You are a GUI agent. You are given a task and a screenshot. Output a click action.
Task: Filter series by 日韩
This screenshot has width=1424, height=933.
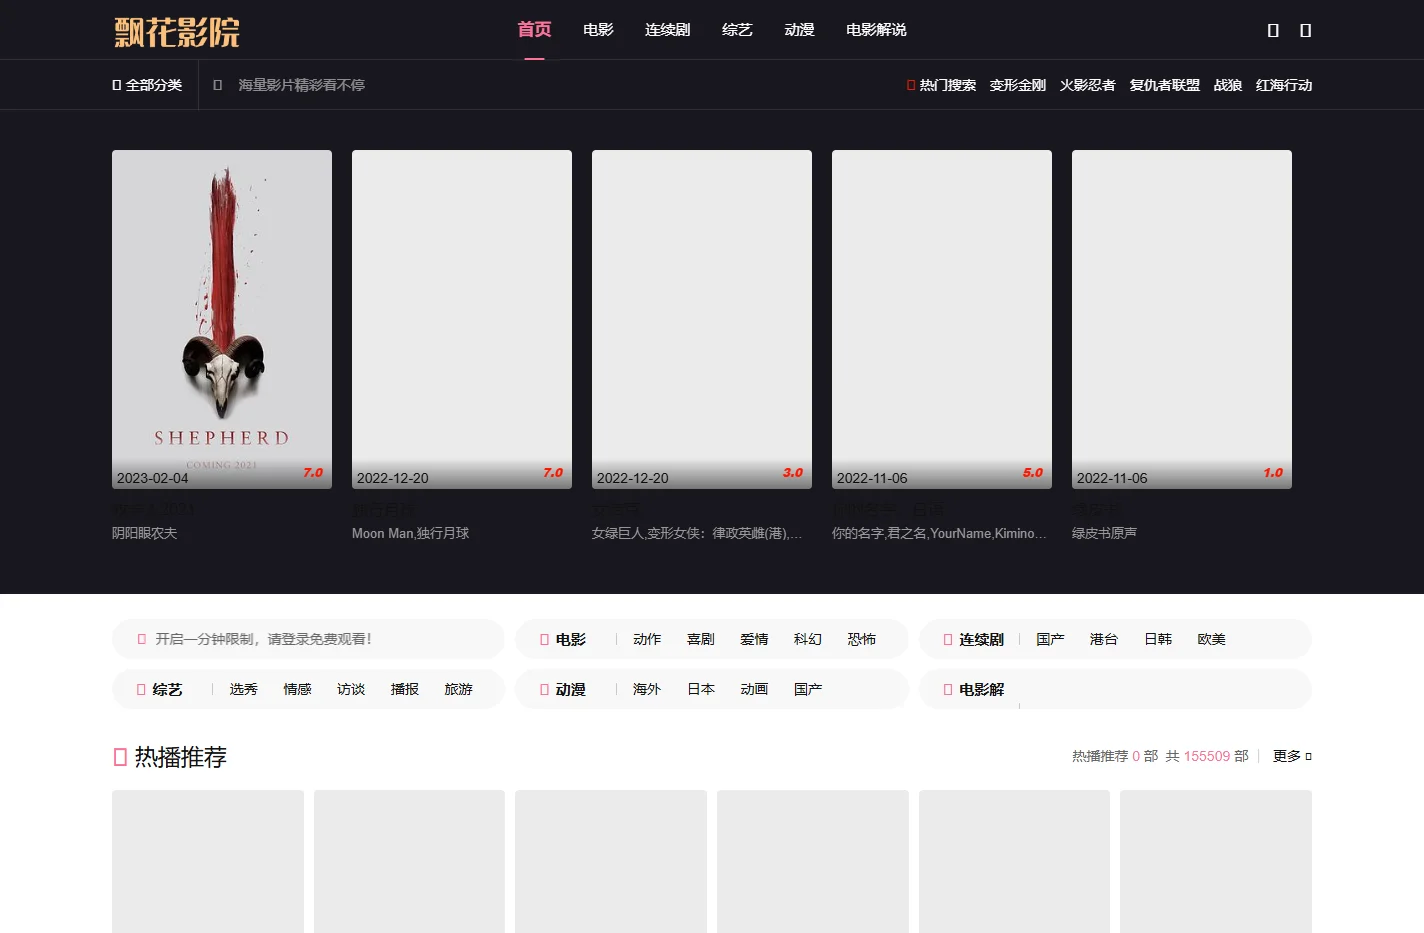coord(1158,639)
